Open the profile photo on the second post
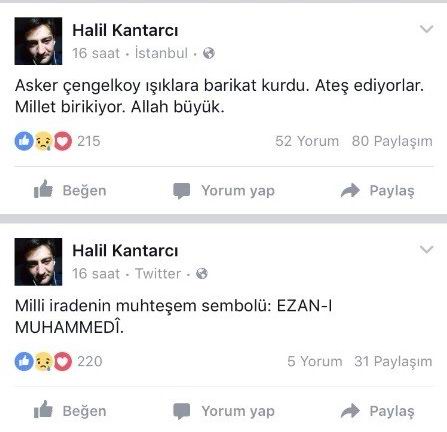The image size is (447, 432). pos(38,262)
